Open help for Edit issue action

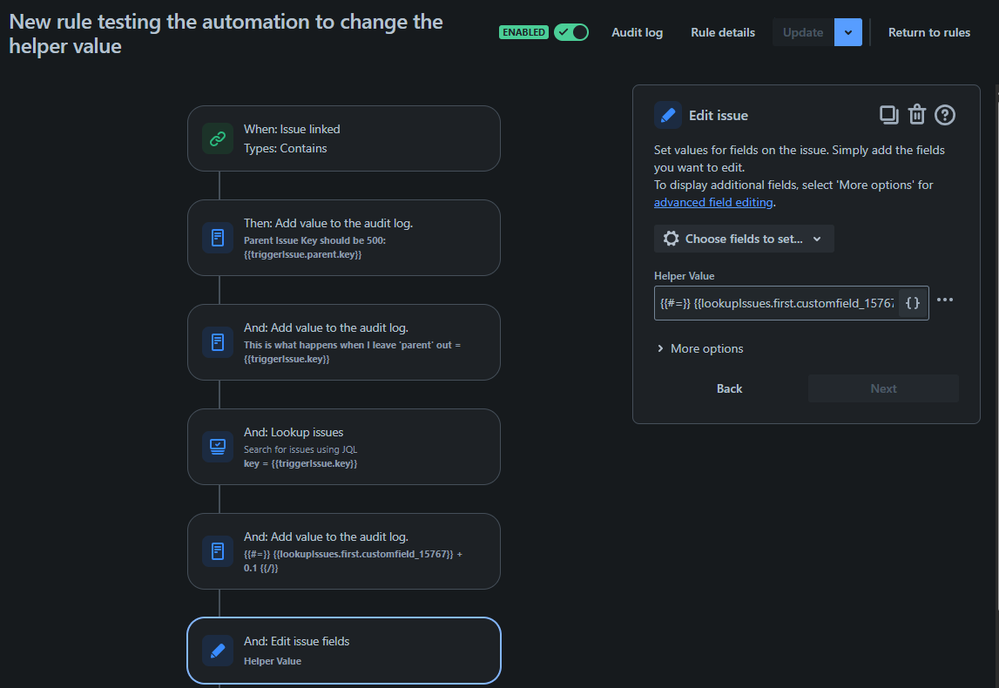click(x=945, y=115)
